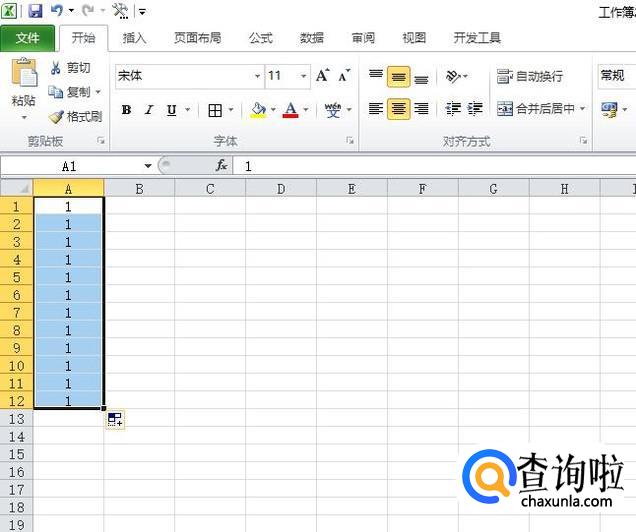Click the Insert Function fx icon
Viewport: 636px width, 532px height.
(x=221, y=166)
